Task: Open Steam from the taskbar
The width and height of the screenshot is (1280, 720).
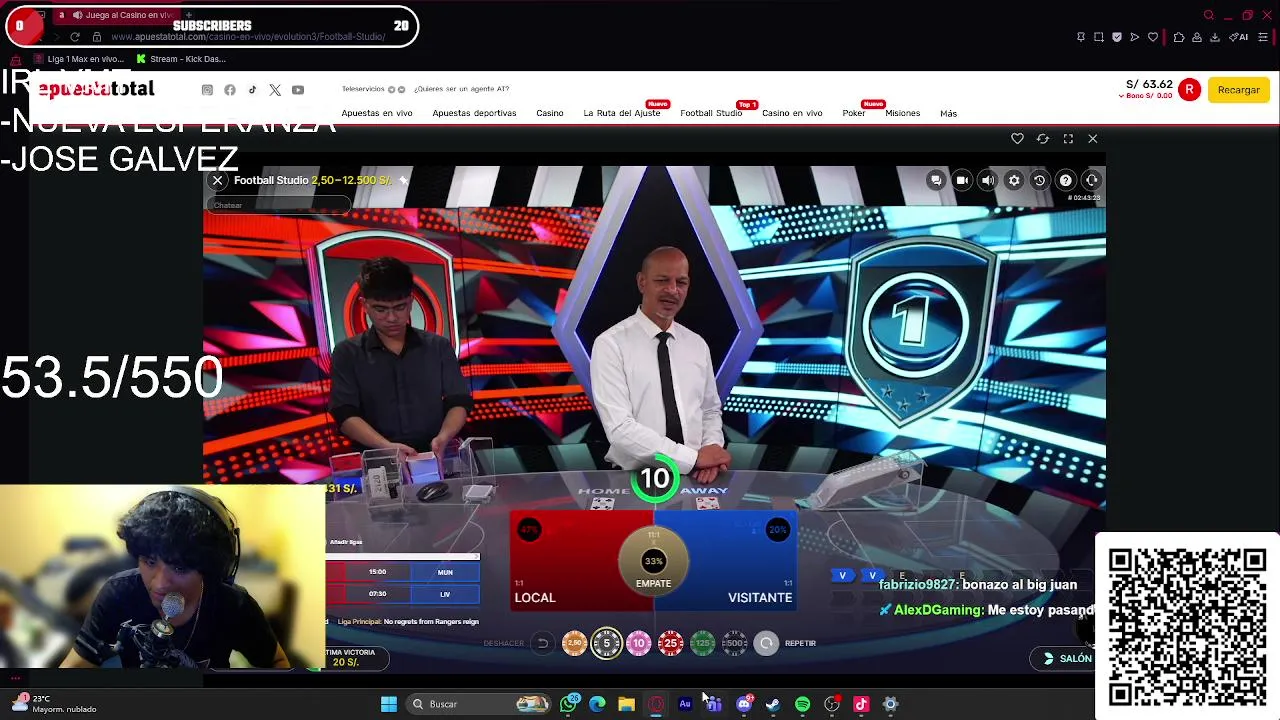Action: click(773, 704)
